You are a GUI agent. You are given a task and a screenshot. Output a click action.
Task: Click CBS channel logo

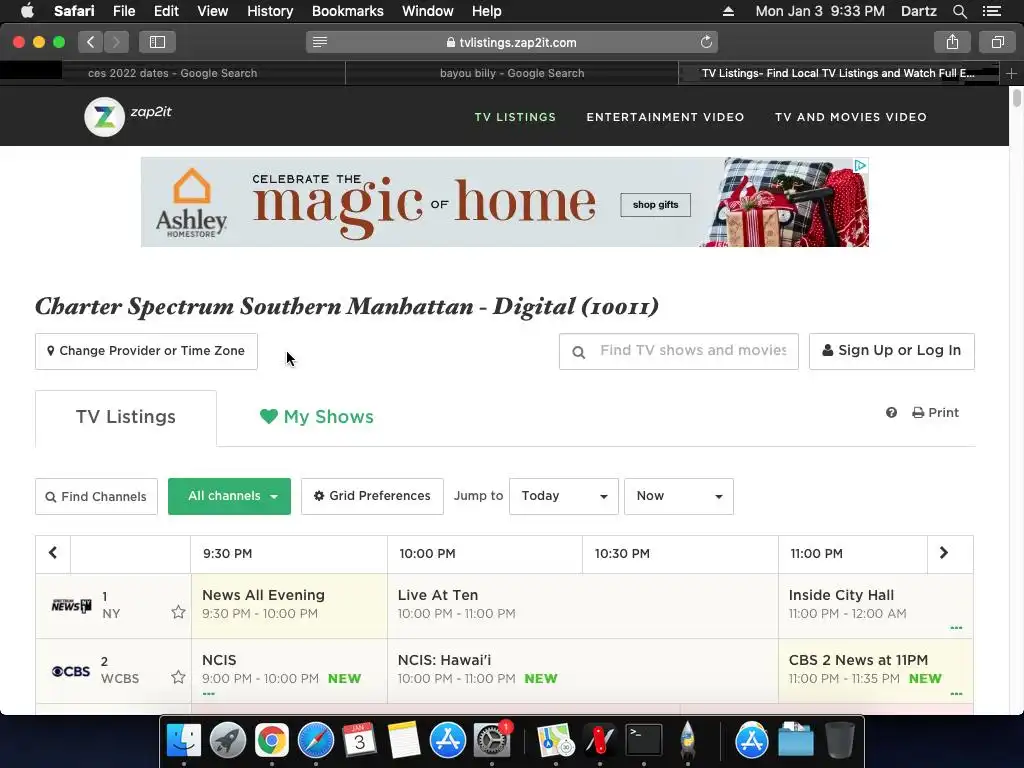pos(71,671)
